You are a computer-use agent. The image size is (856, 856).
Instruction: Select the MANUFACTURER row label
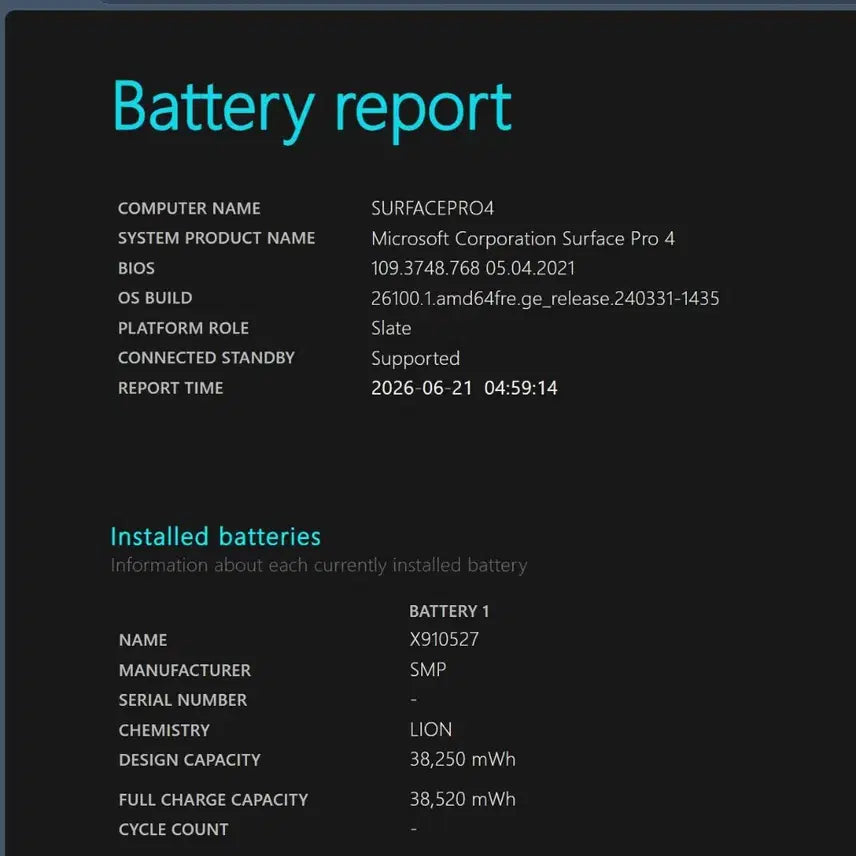185,670
